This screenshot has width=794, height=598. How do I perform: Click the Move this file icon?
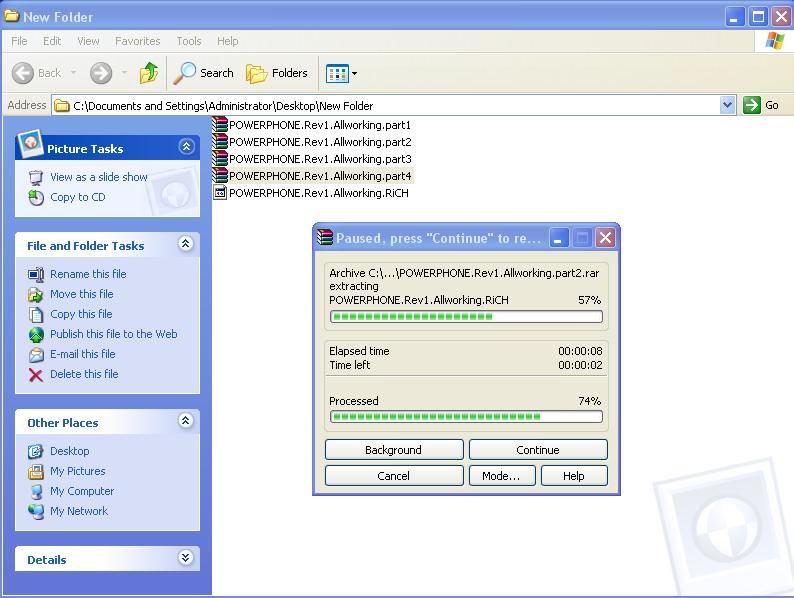36,295
